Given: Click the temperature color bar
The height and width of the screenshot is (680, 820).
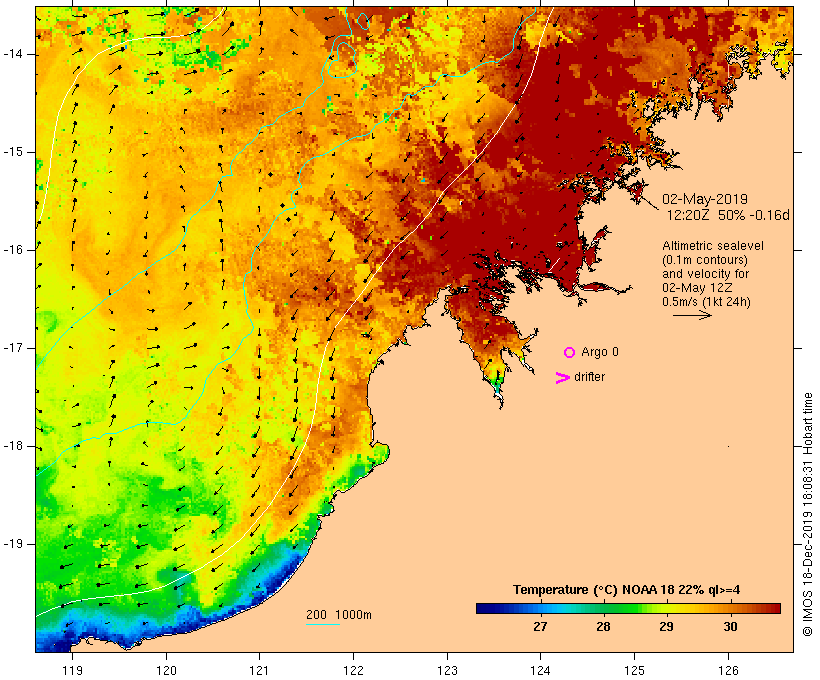Looking at the screenshot, I should [628, 608].
